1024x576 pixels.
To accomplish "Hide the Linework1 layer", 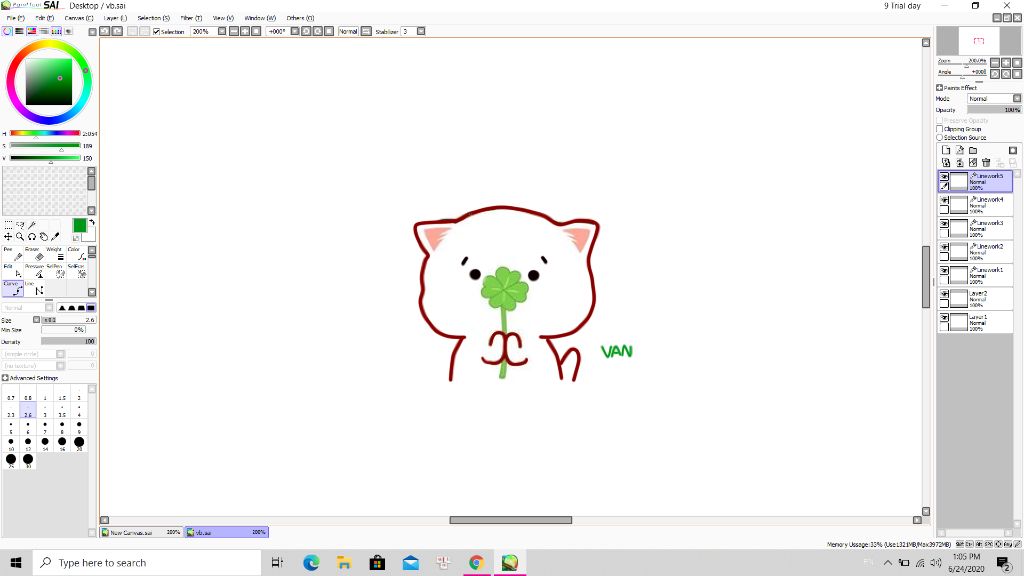I will pyautogui.click(x=944, y=270).
